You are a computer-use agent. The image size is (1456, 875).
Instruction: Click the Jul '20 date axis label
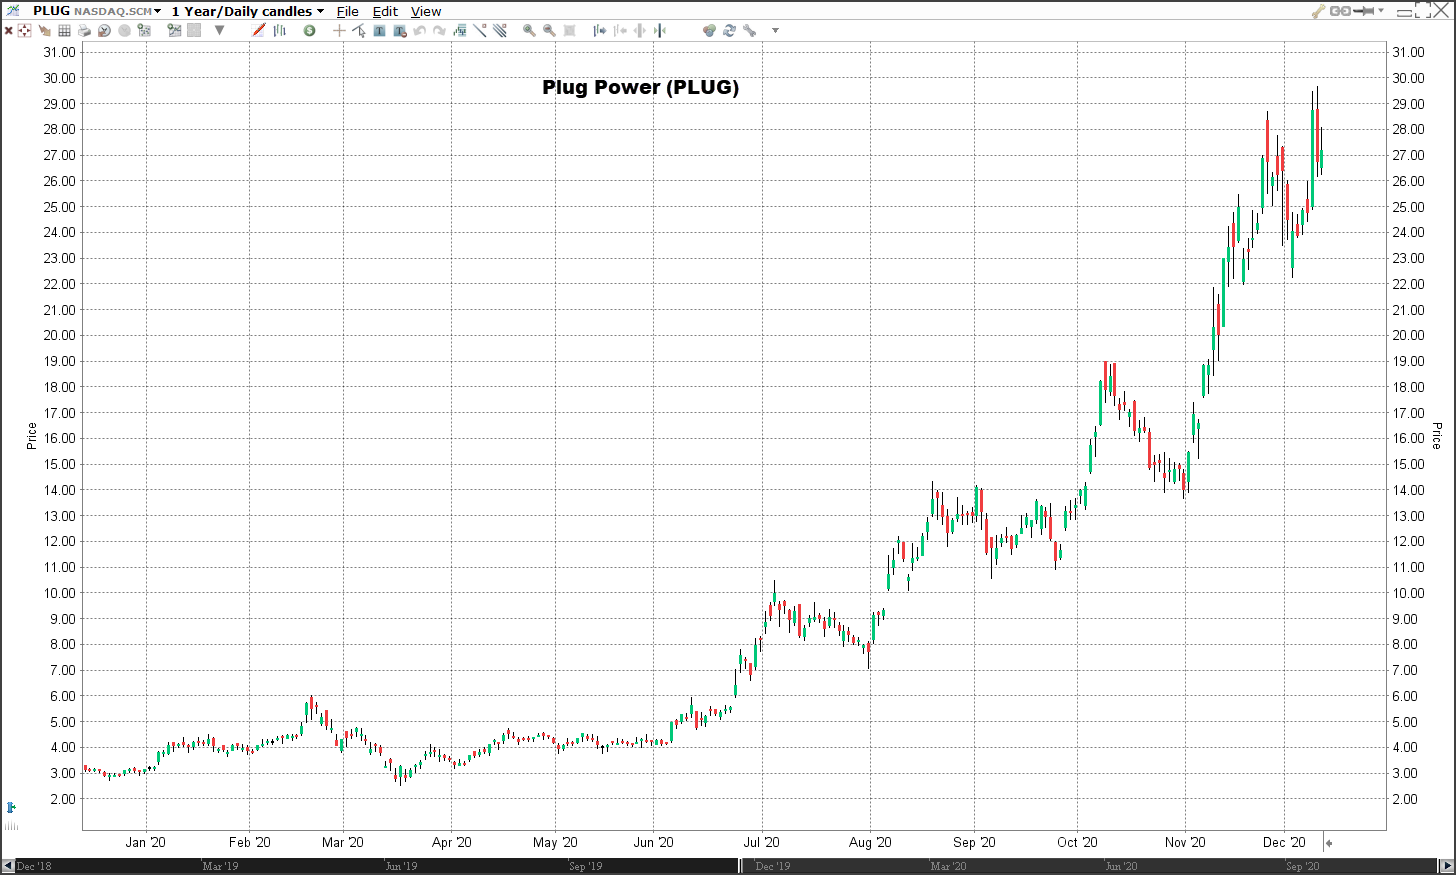(762, 842)
